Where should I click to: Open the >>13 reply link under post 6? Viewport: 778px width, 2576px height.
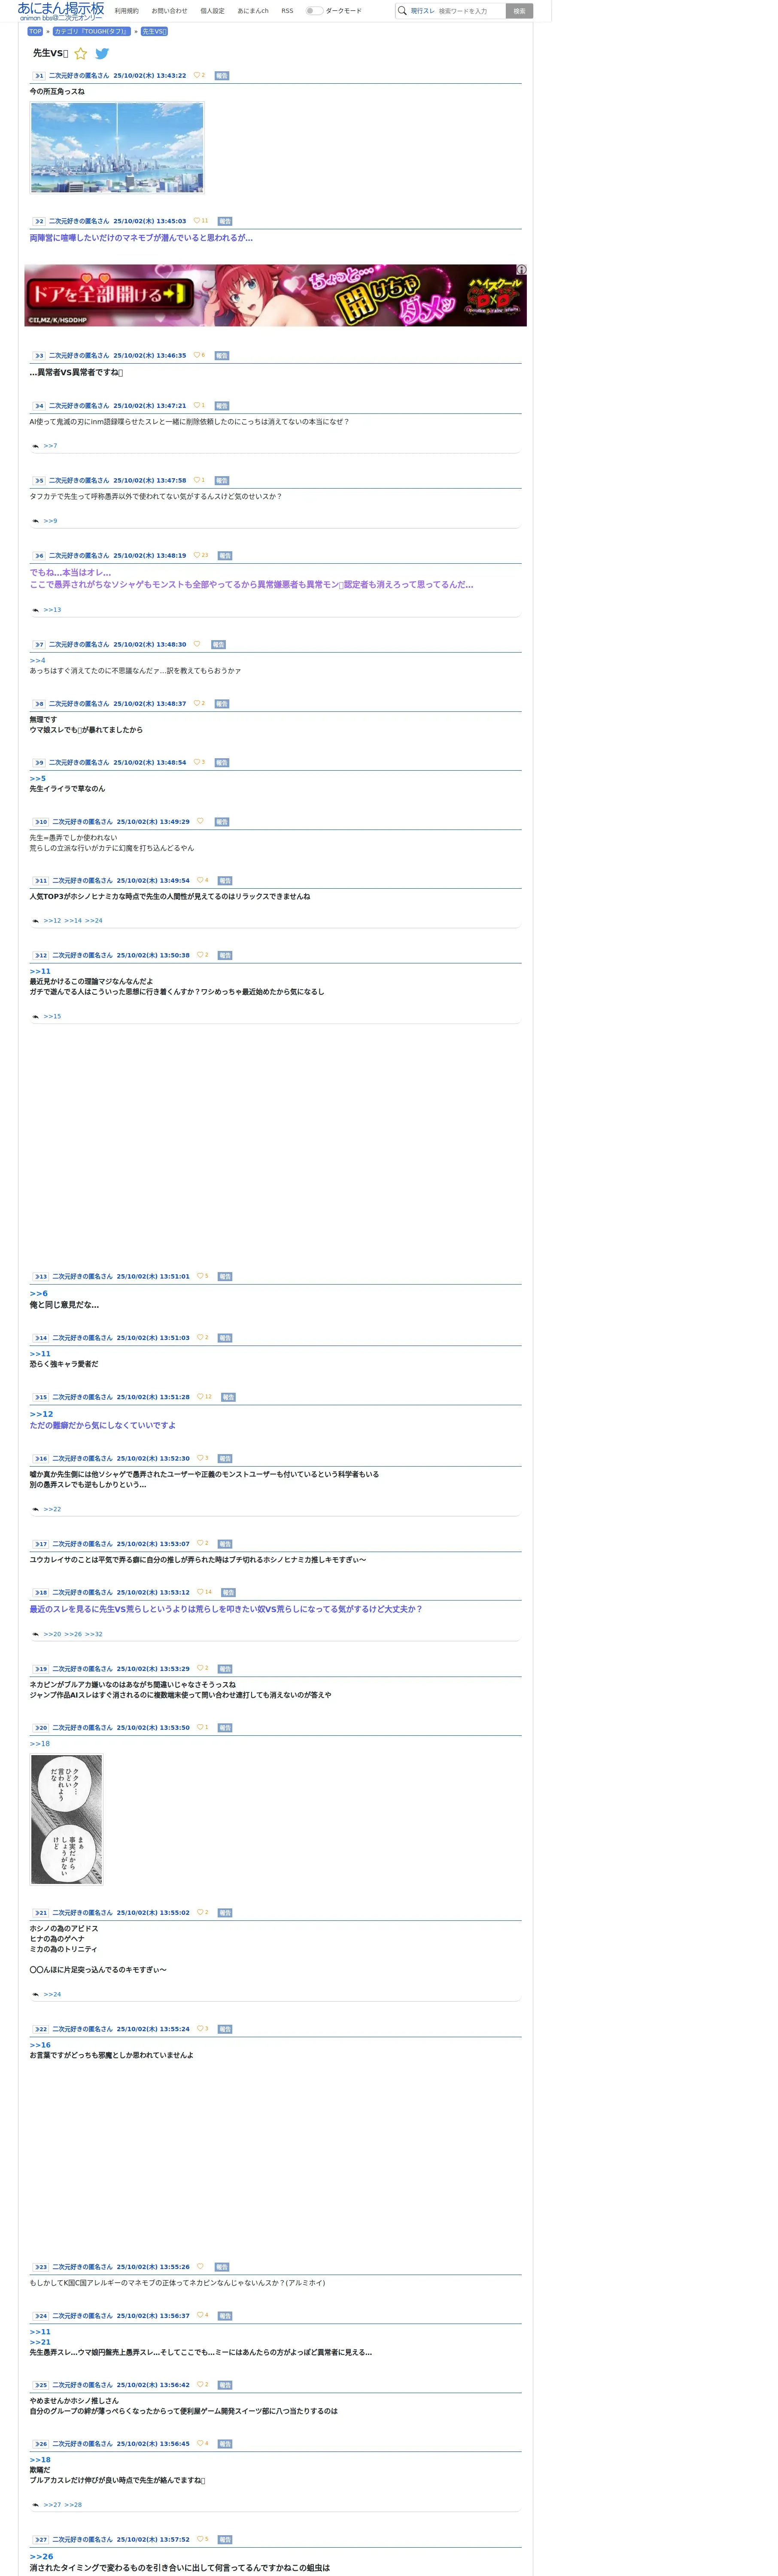[52, 610]
